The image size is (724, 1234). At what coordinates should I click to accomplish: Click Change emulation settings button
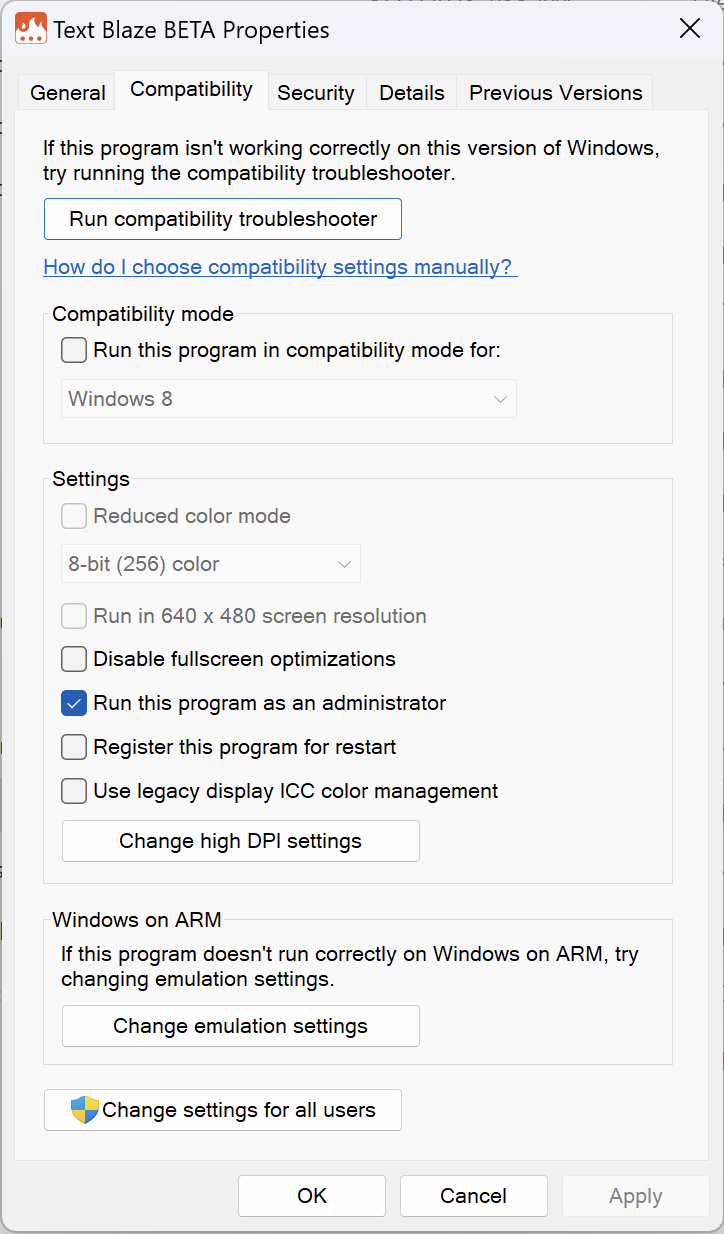coord(241,1026)
